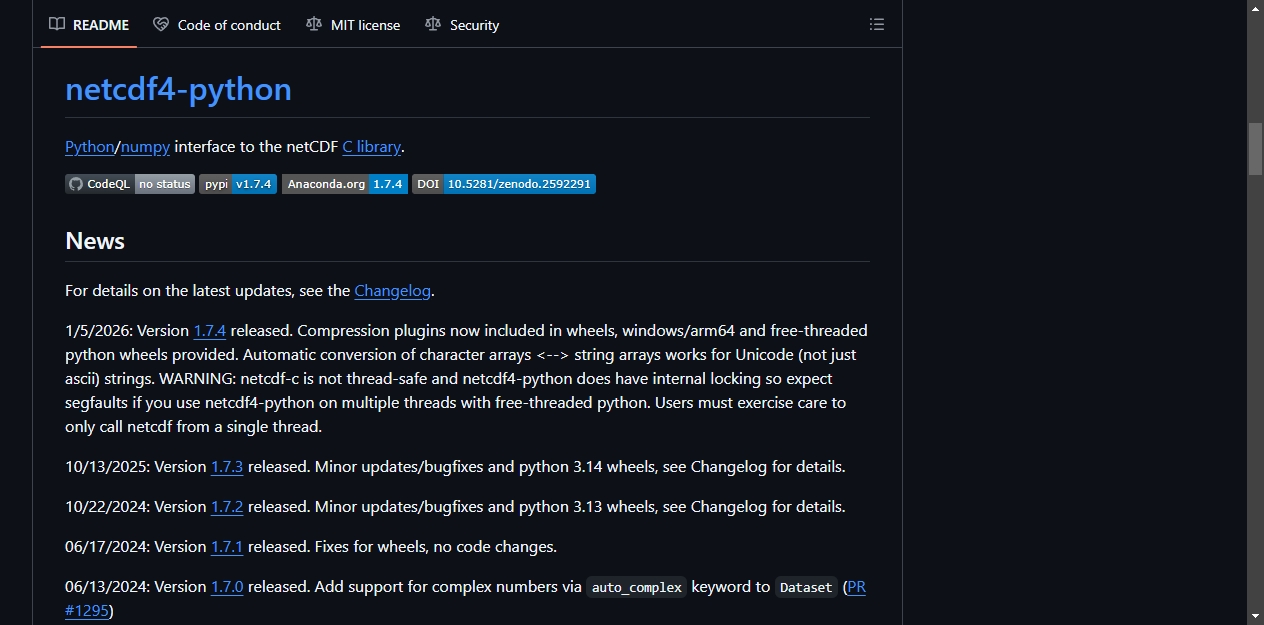Click the vertical scrollbar thumb
The height and width of the screenshot is (625, 1264).
click(1255, 149)
